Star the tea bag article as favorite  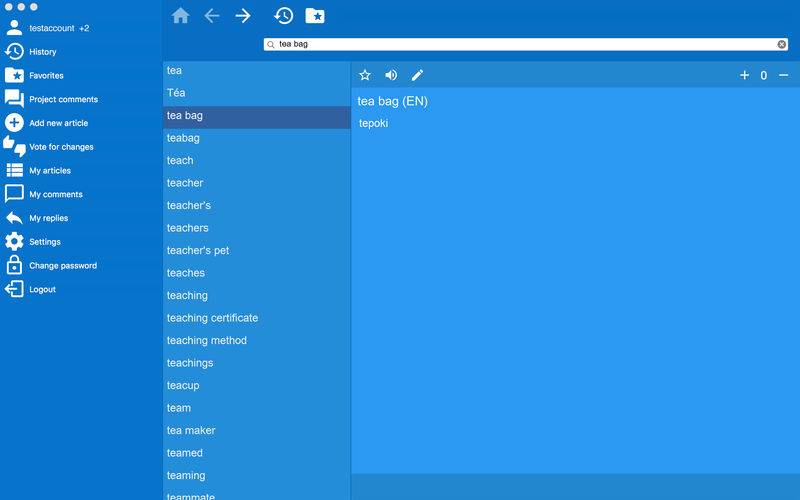coord(365,75)
